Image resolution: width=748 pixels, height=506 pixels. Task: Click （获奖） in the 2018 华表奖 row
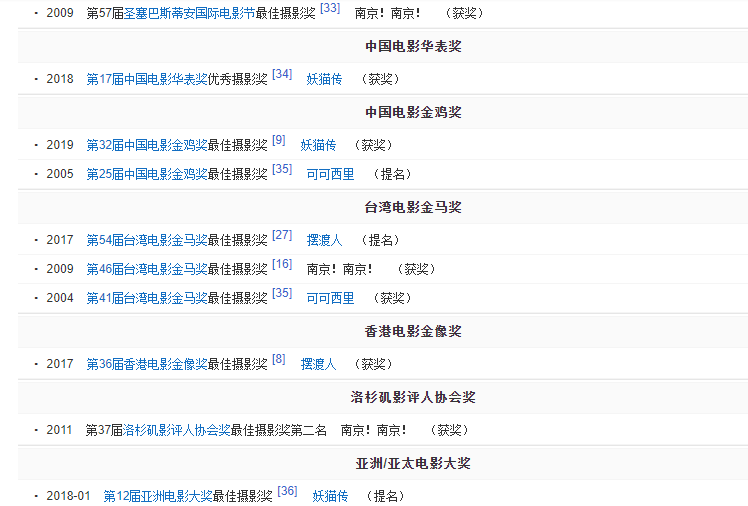click(381, 79)
